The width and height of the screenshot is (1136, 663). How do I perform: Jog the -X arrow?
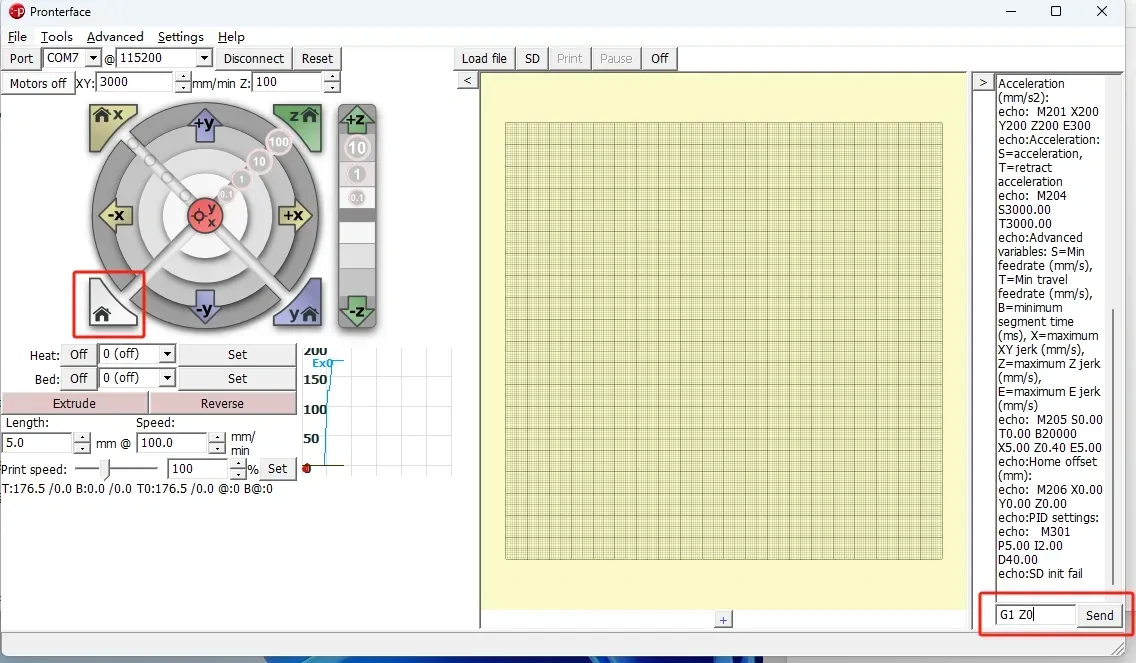[x=116, y=215]
